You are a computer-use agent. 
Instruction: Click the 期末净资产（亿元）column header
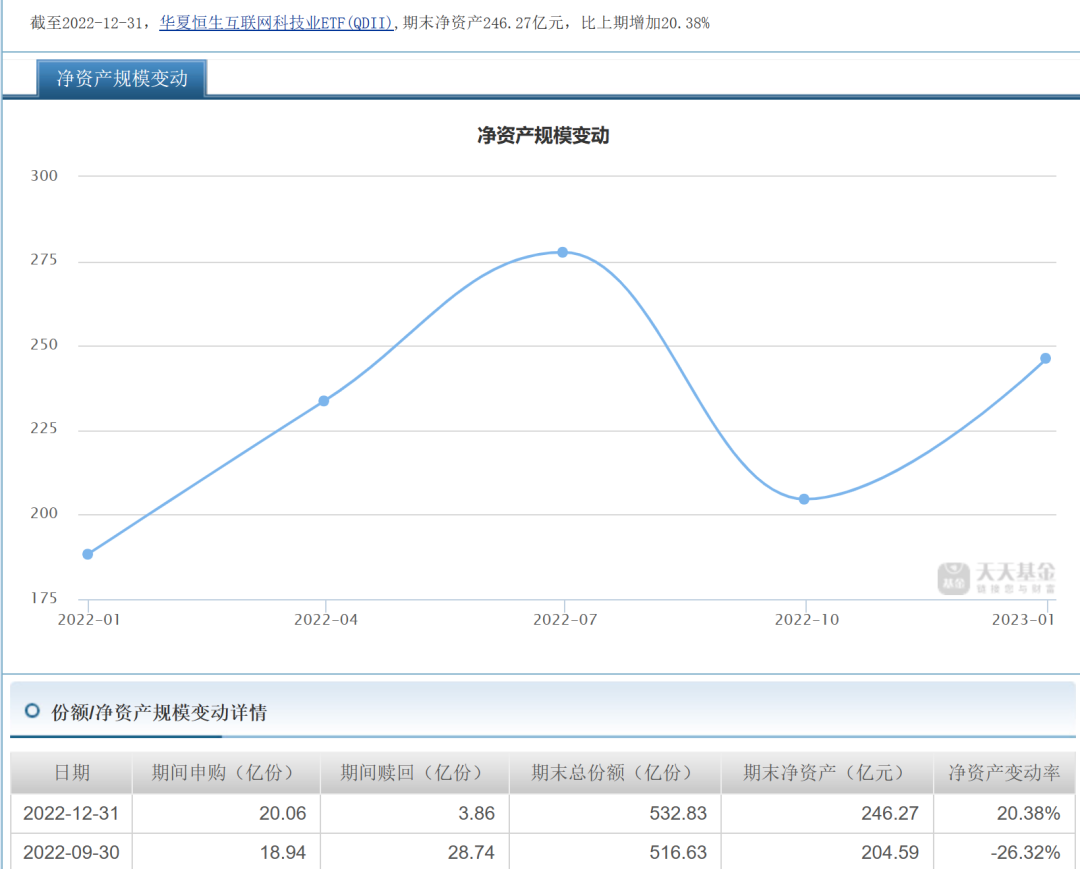[826, 772]
